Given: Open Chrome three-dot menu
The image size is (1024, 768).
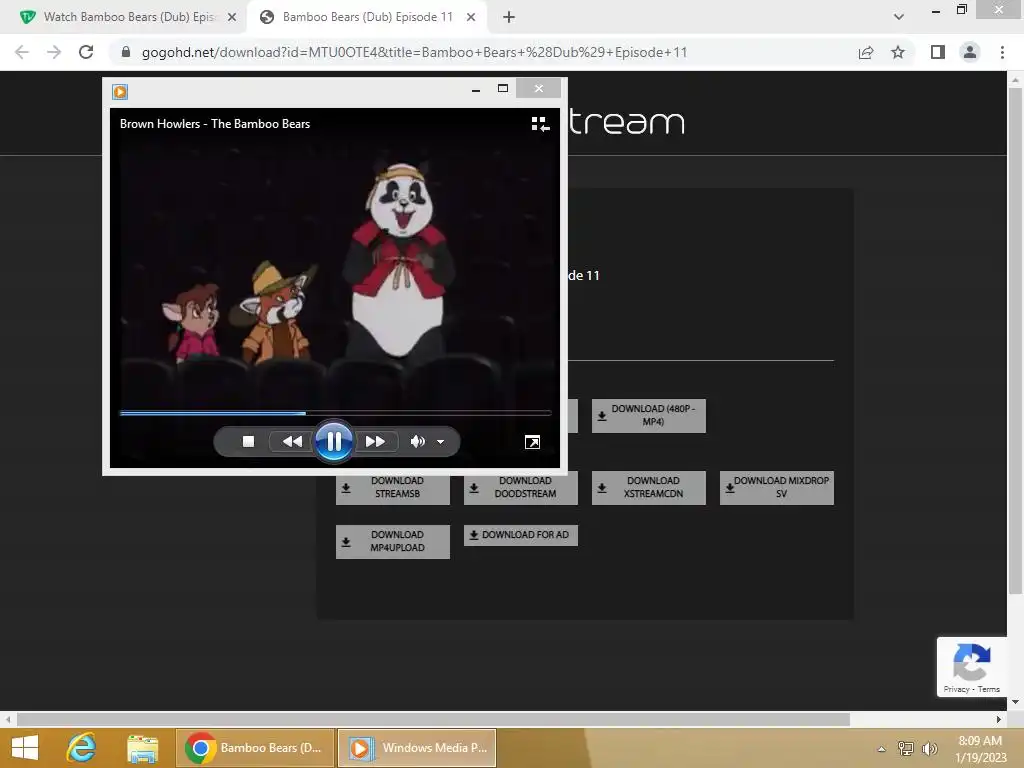Looking at the screenshot, I should click(1002, 52).
